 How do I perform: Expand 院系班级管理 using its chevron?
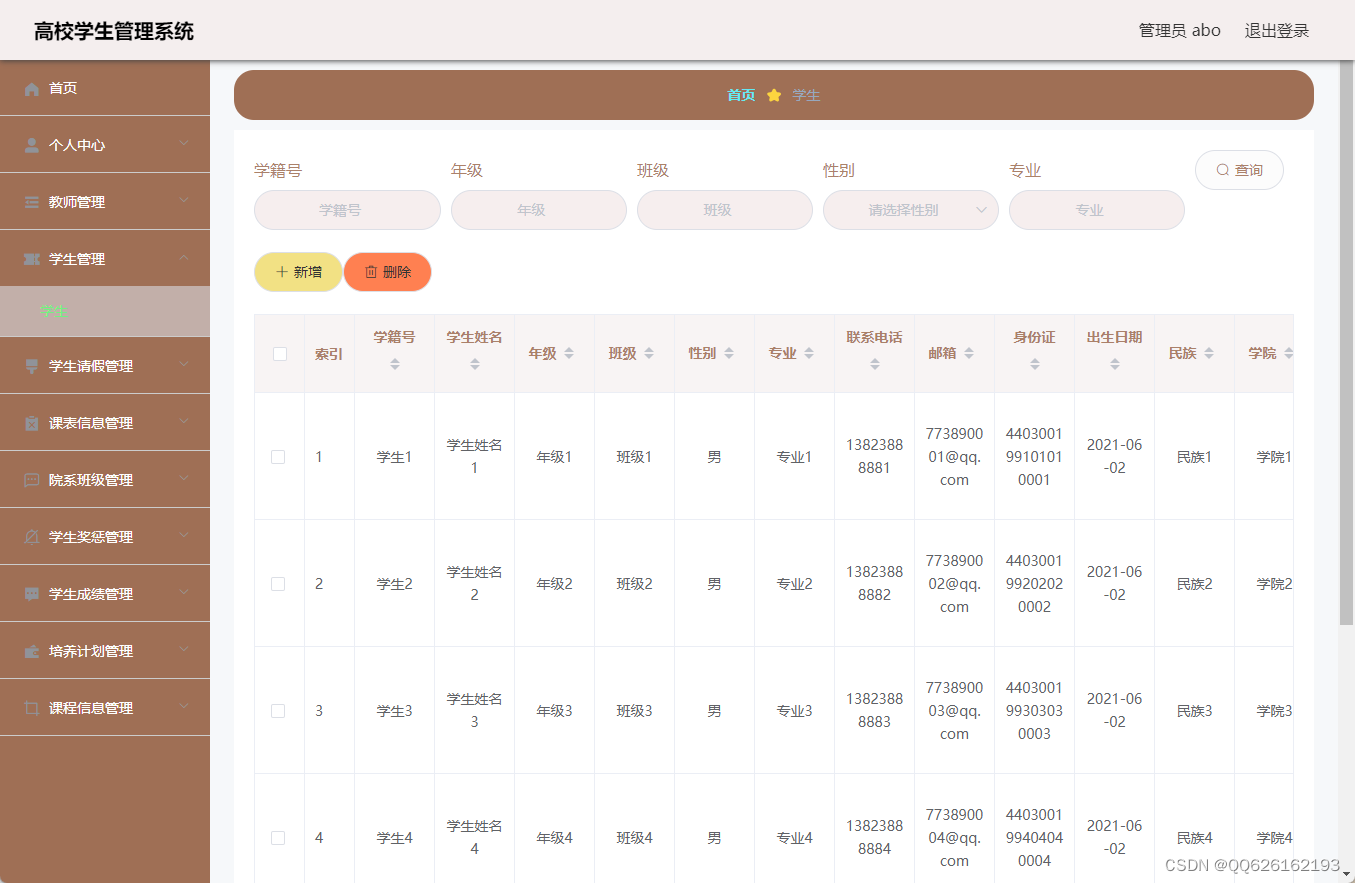point(184,479)
